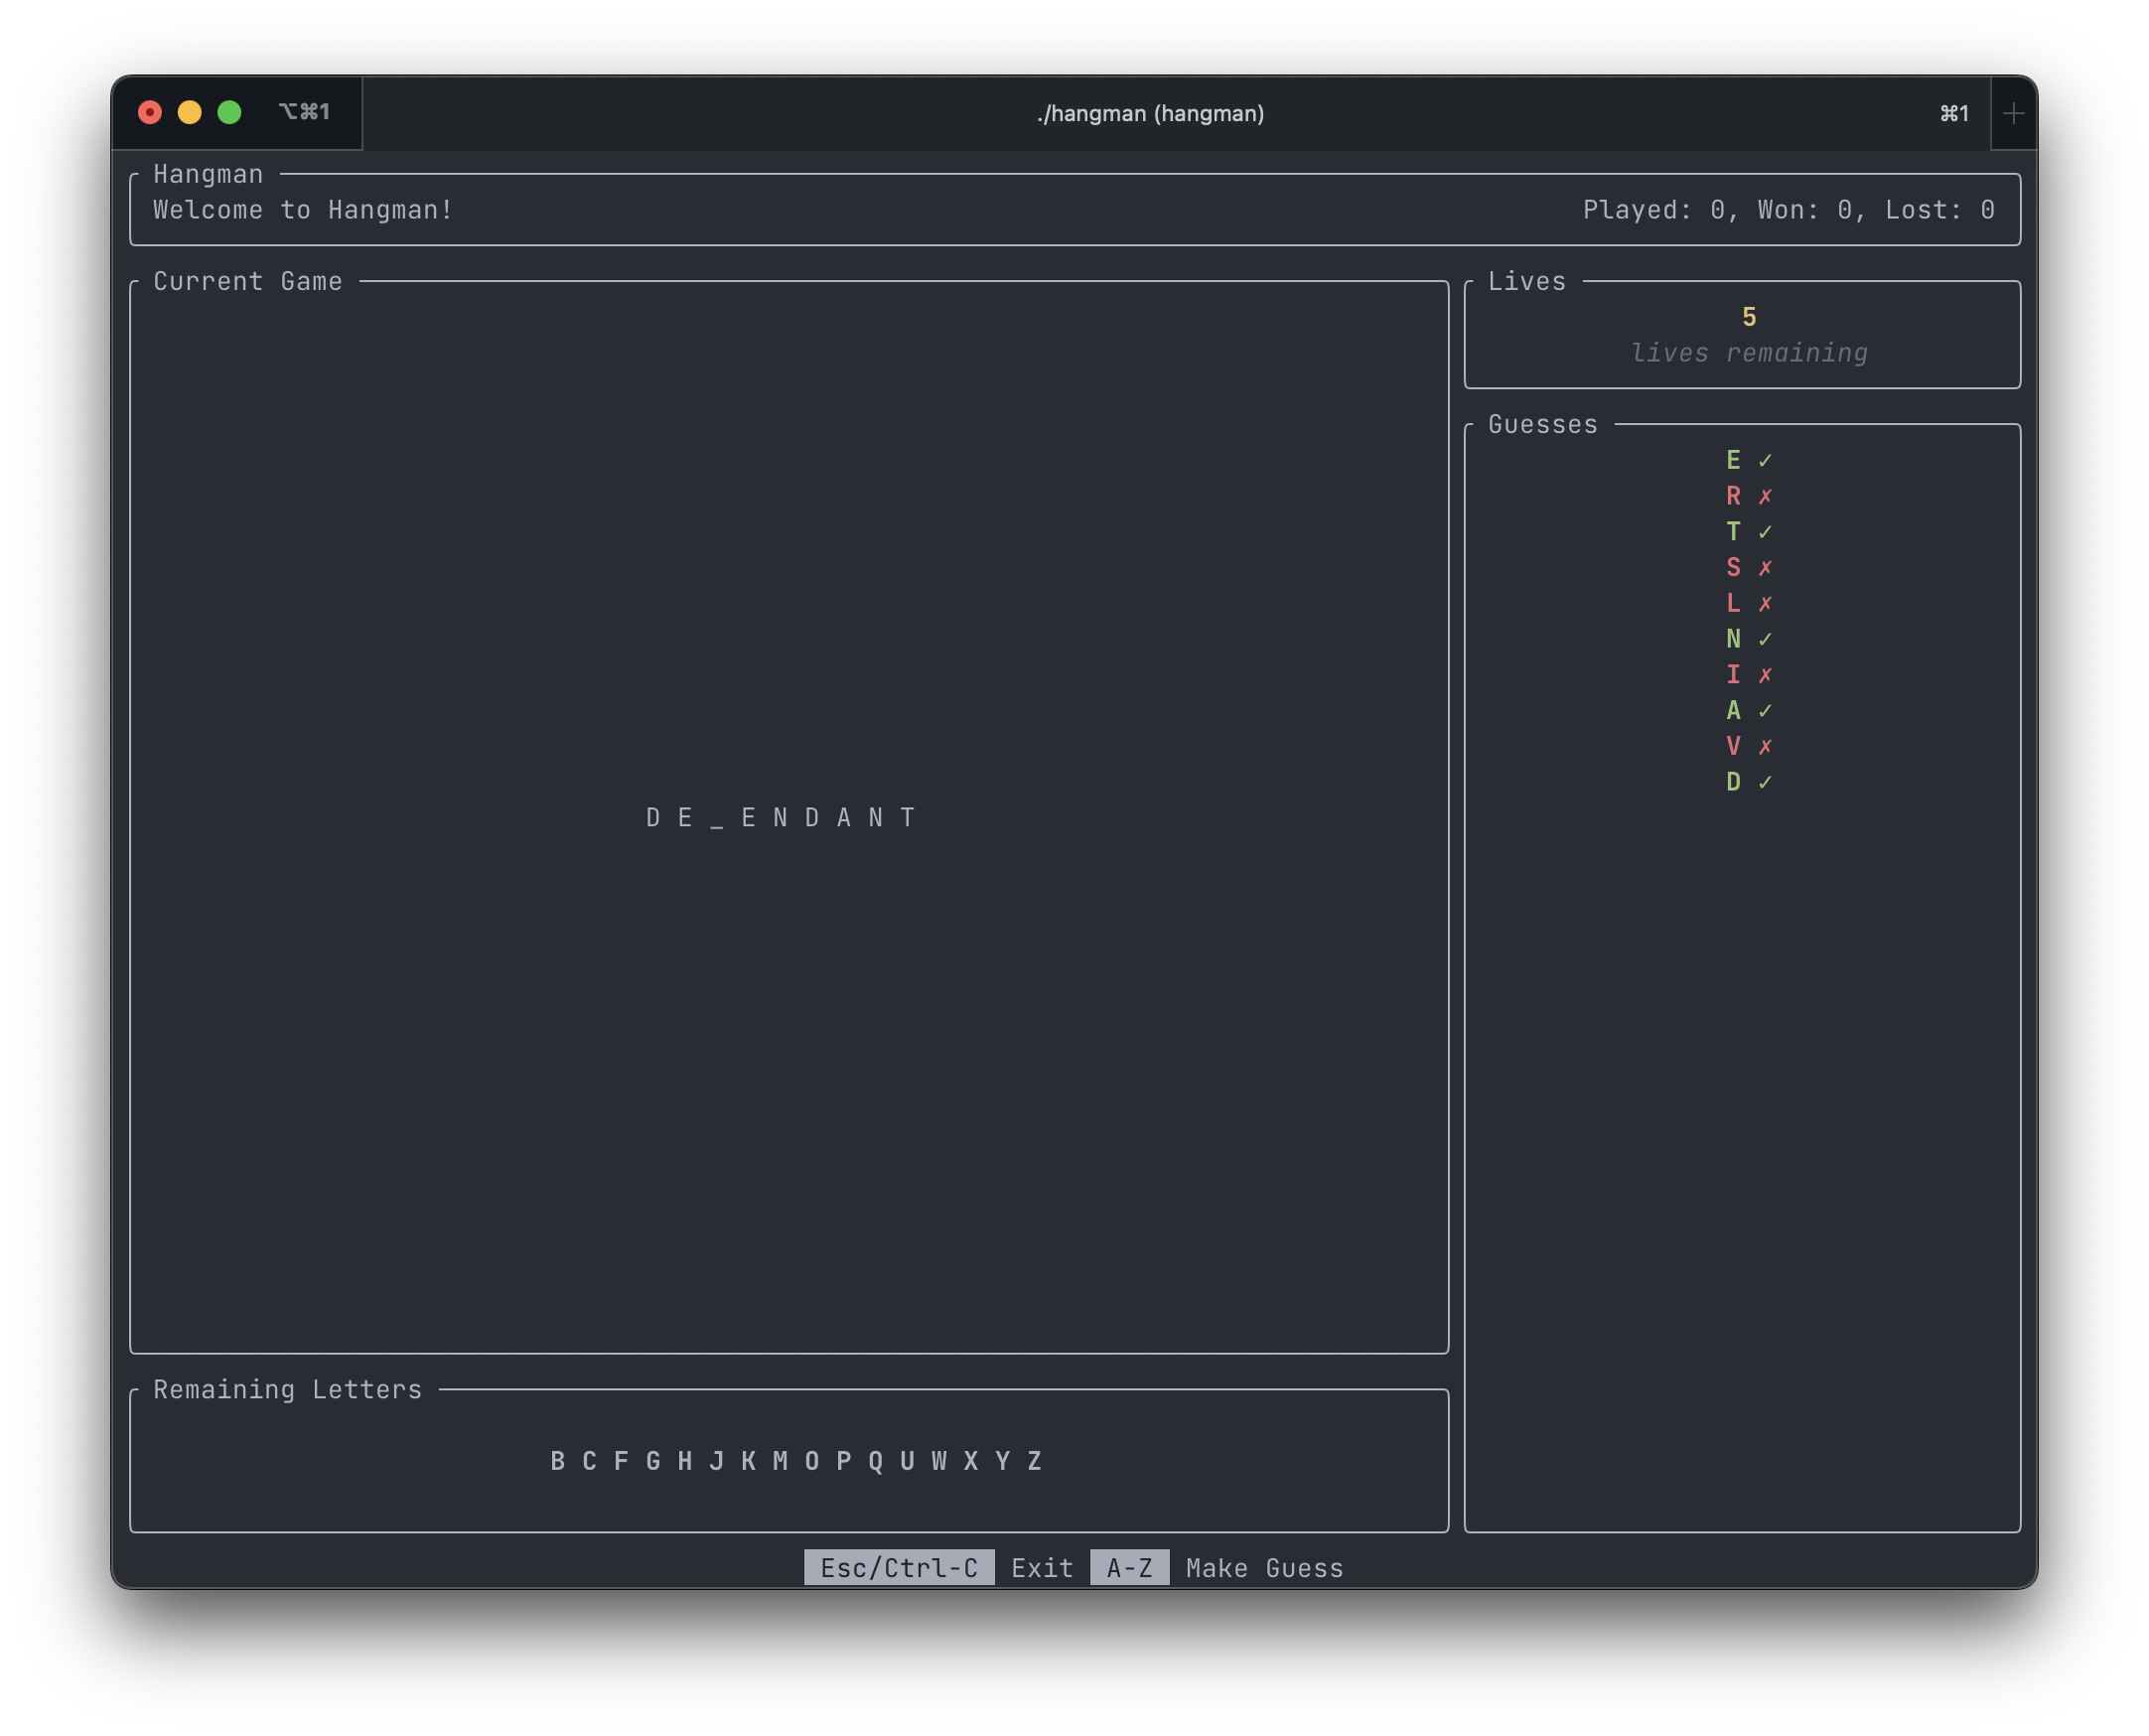Click remaining letter P
This screenshot has height=1736, width=2149.
point(844,1461)
